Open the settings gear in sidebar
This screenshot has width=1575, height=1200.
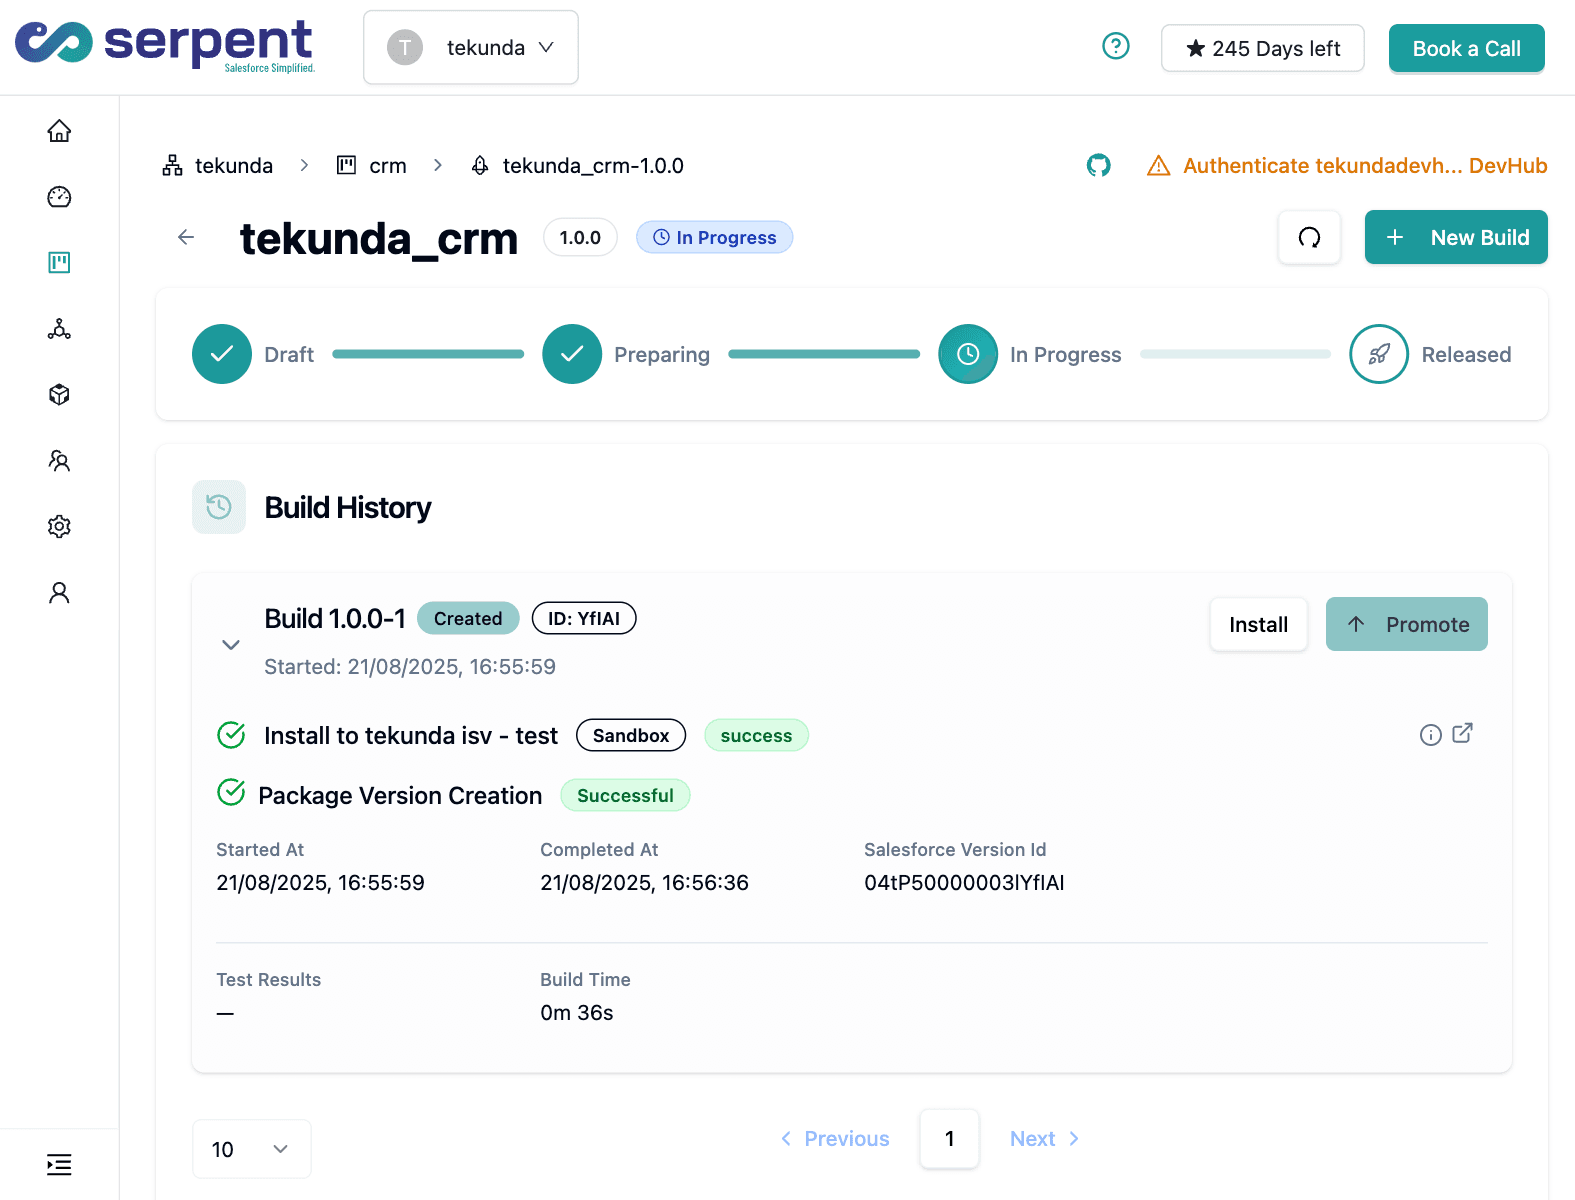click(x=59, y=526)
